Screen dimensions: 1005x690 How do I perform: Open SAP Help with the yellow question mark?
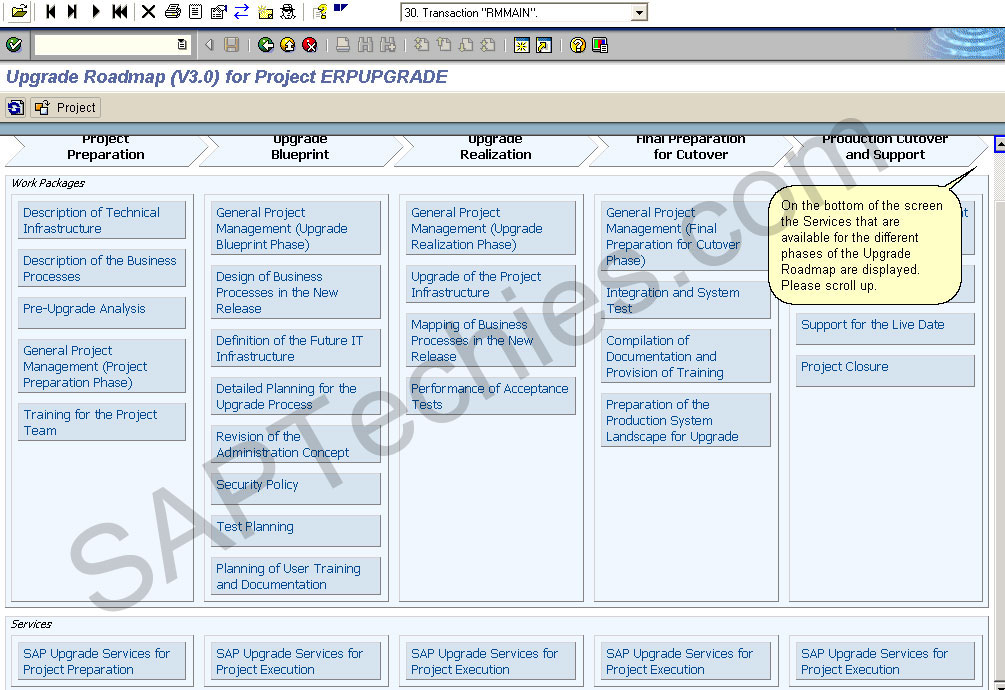pyautogui.click(x=577, y=45)
